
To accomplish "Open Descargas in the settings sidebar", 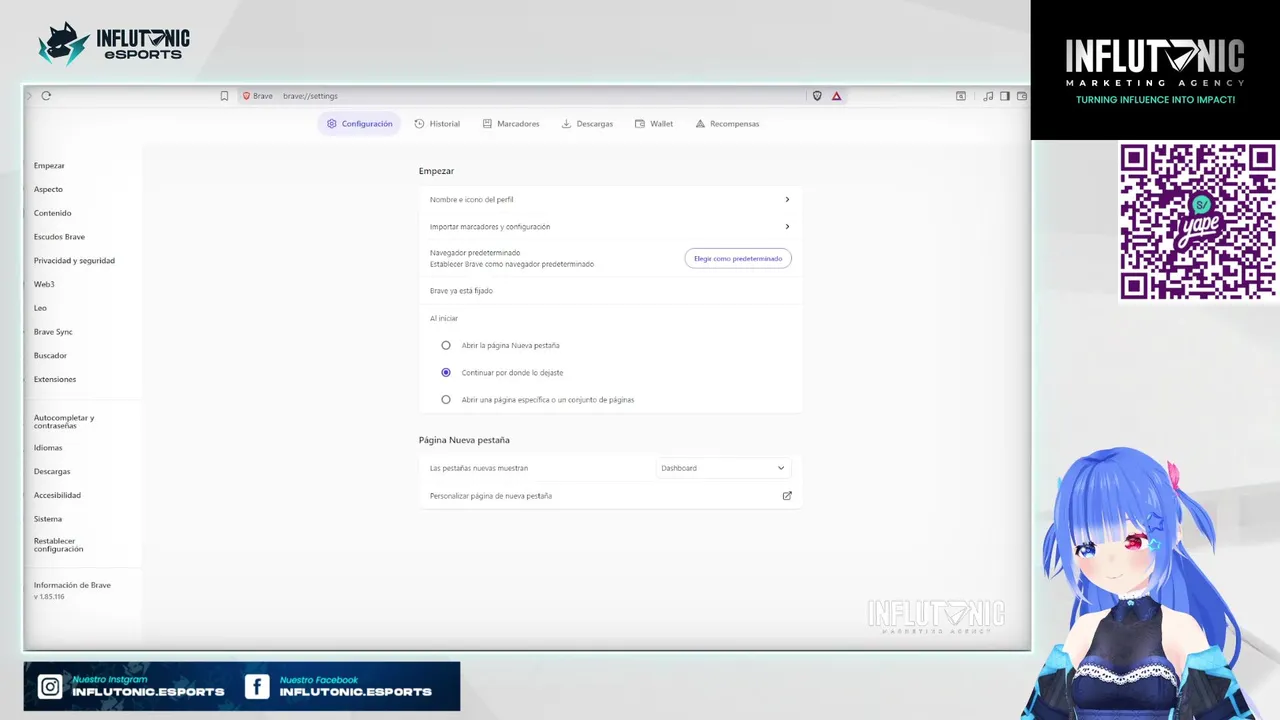I will (52, 471).
